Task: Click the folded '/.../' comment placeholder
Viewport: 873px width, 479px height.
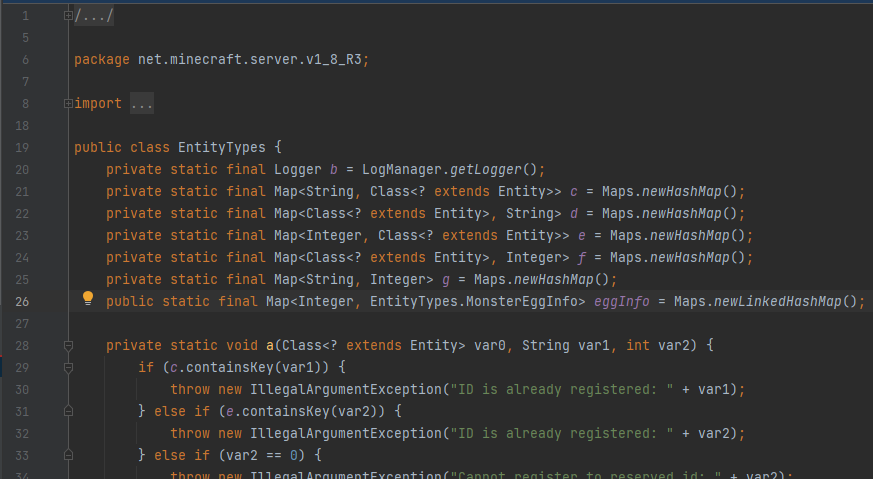Action: [94, 16]
